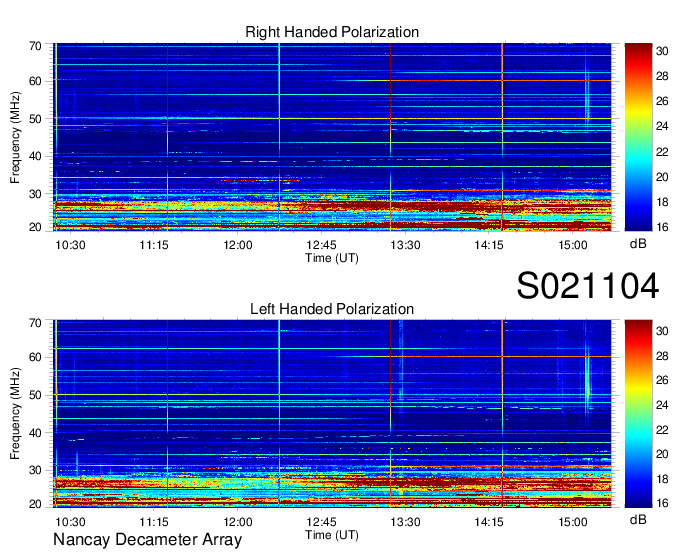Click the 11:15 time tick of top plot

(x=154, y=245)
